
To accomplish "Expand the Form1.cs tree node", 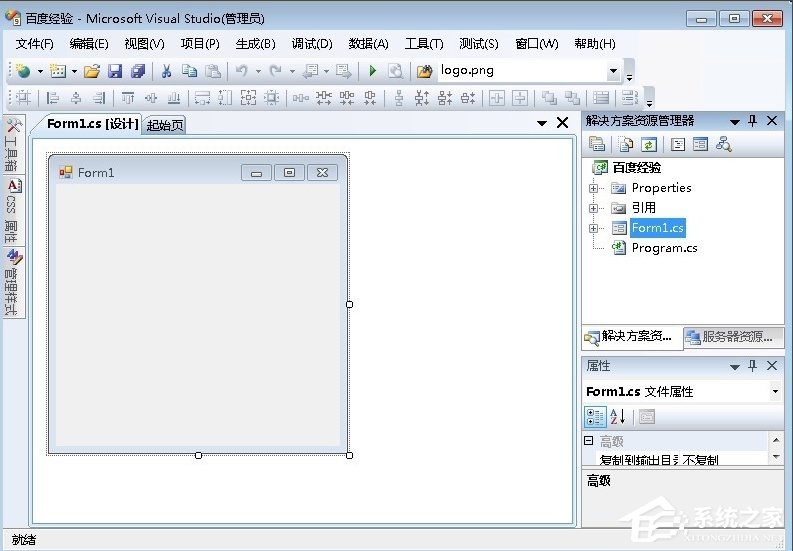I will point(594,228).
